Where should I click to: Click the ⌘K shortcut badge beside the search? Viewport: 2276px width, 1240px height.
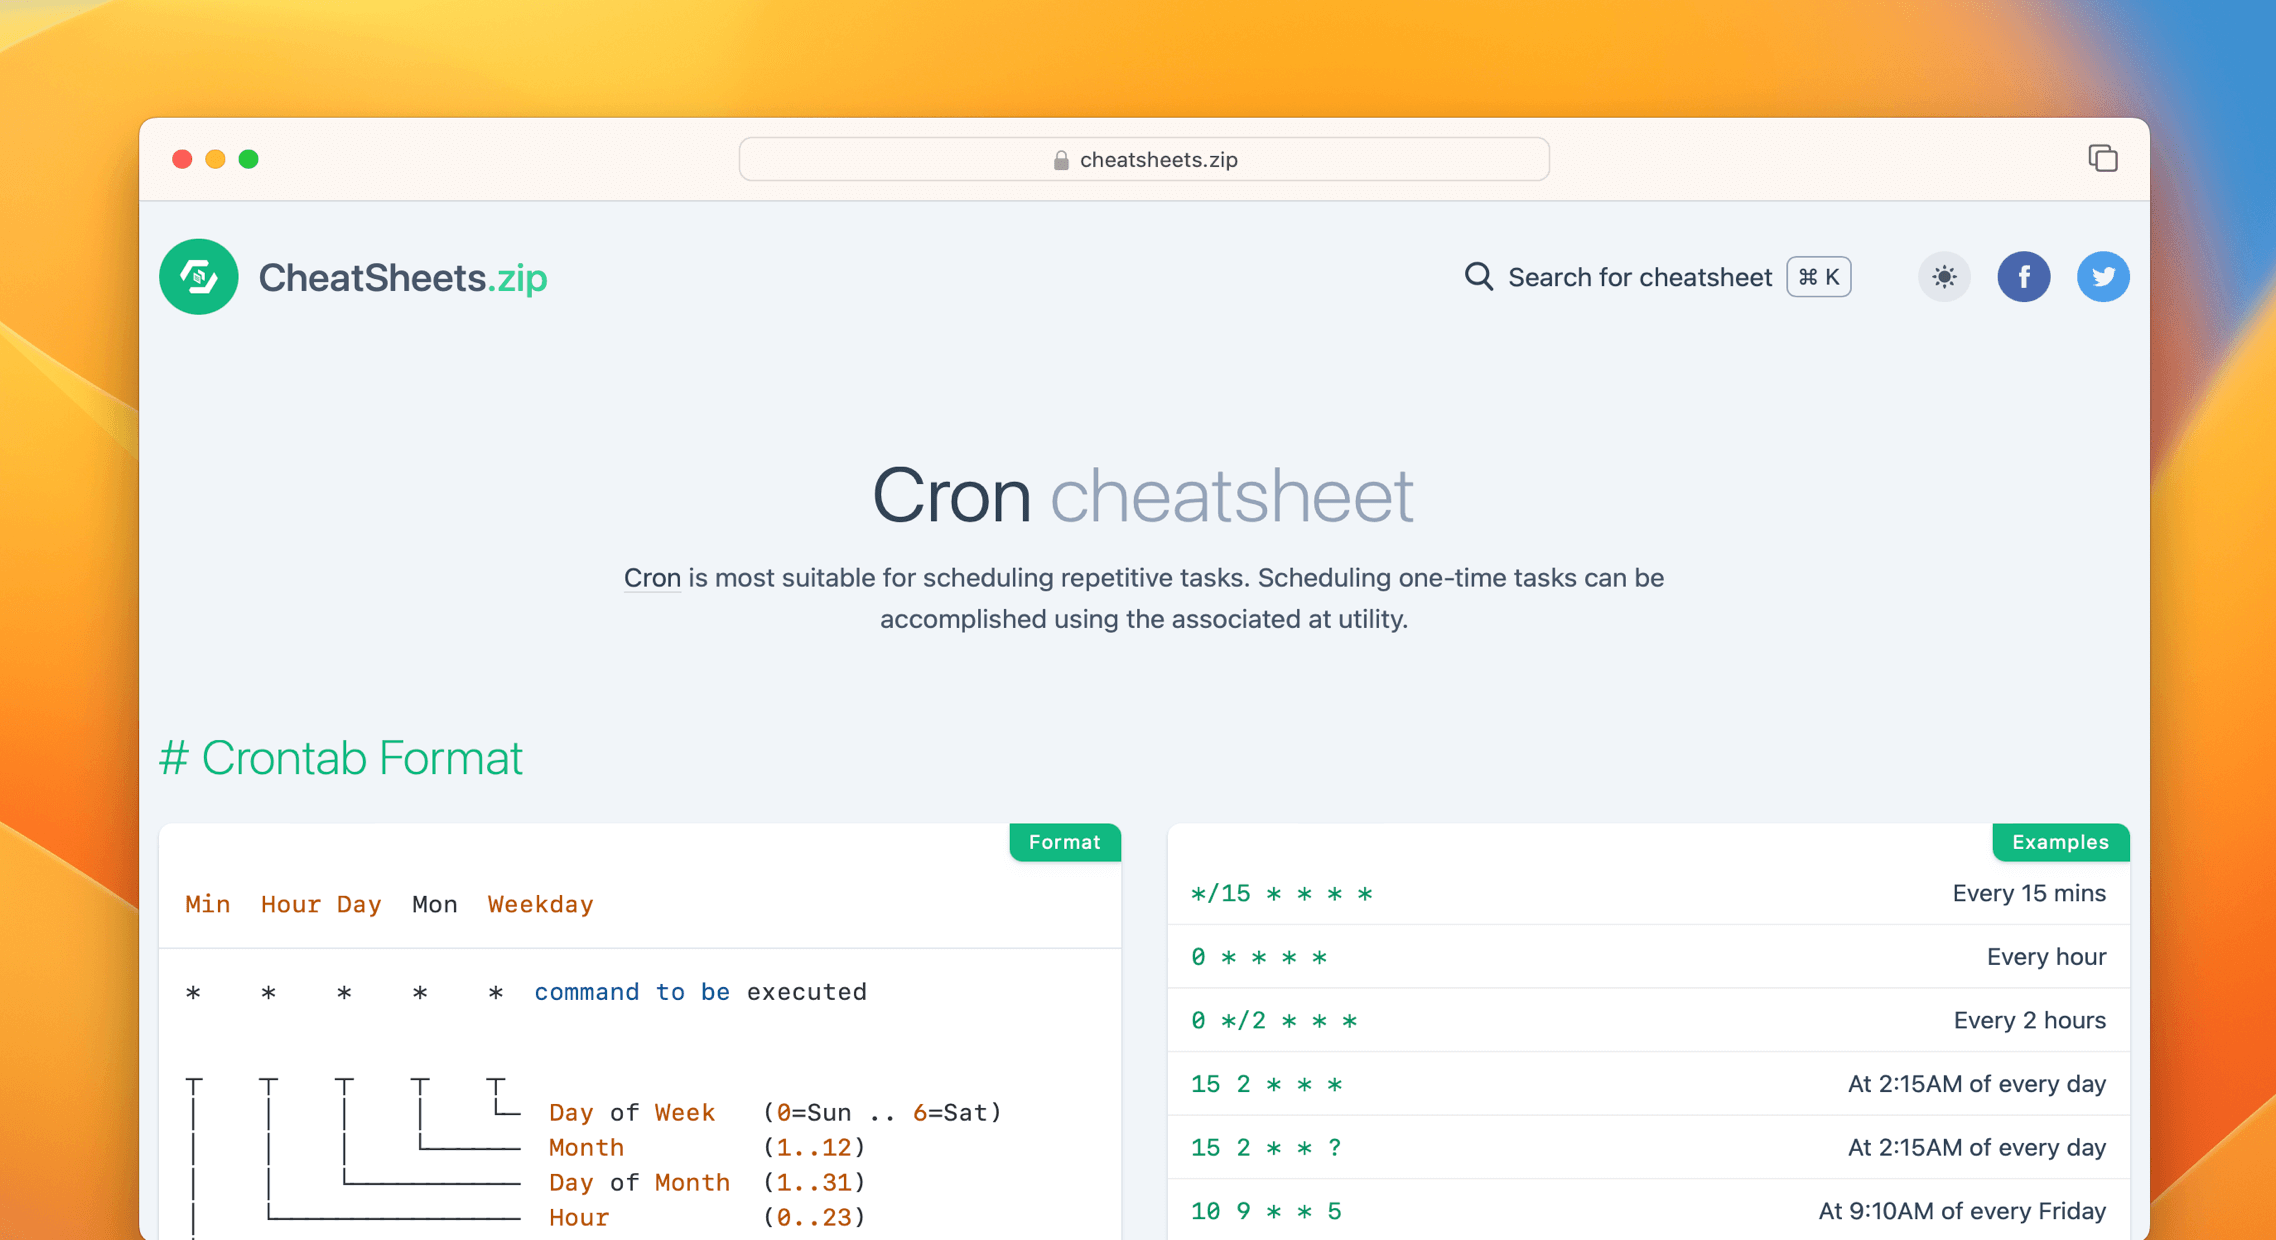1818,277
